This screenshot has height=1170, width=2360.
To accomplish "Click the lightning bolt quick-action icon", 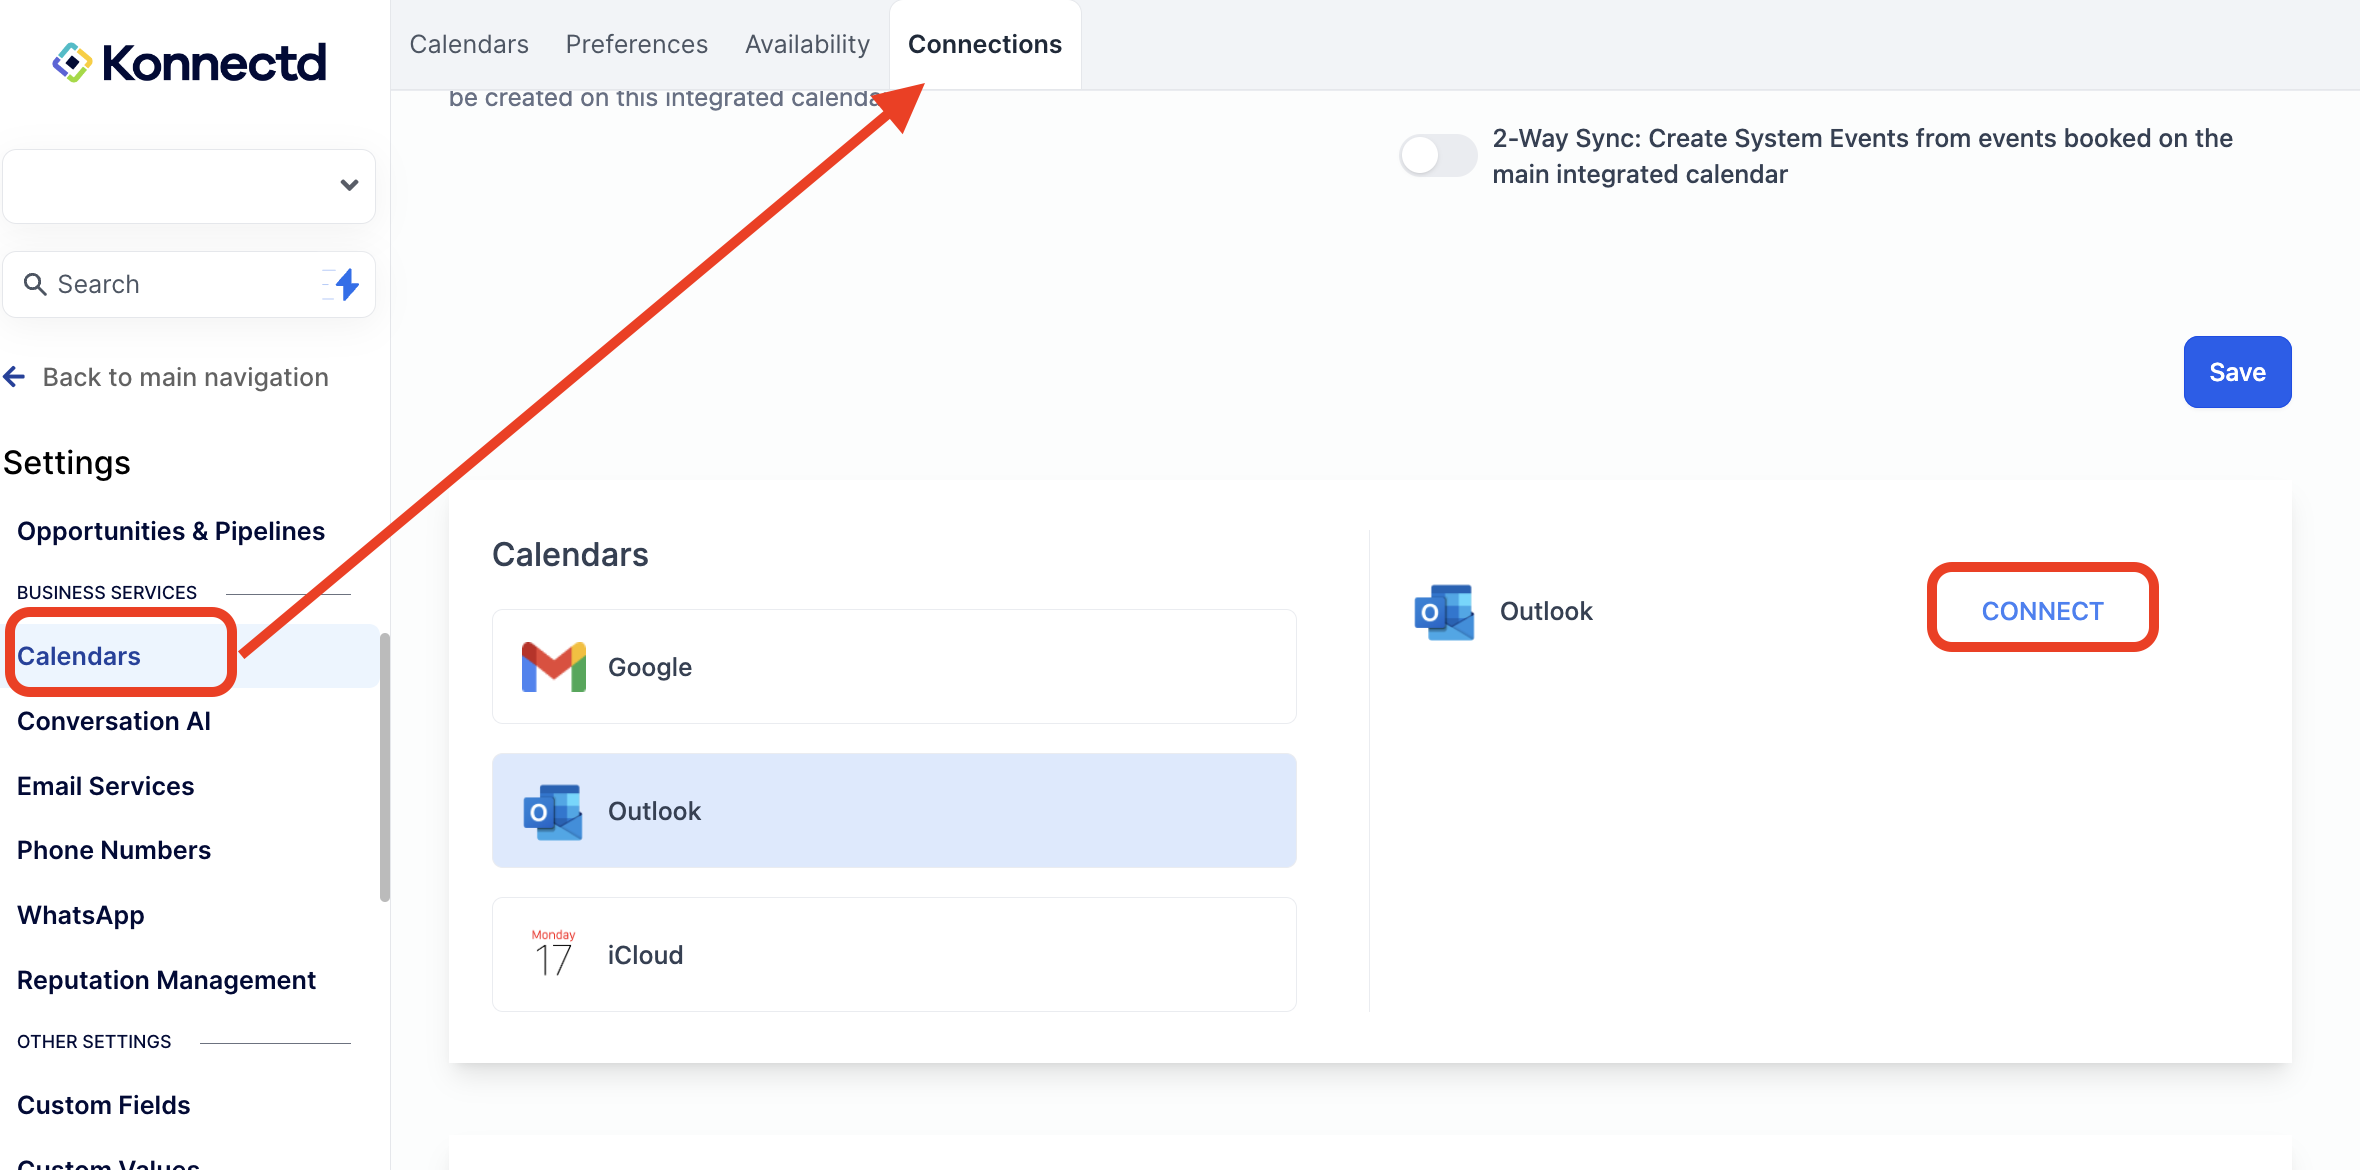I will coord(346,285).
